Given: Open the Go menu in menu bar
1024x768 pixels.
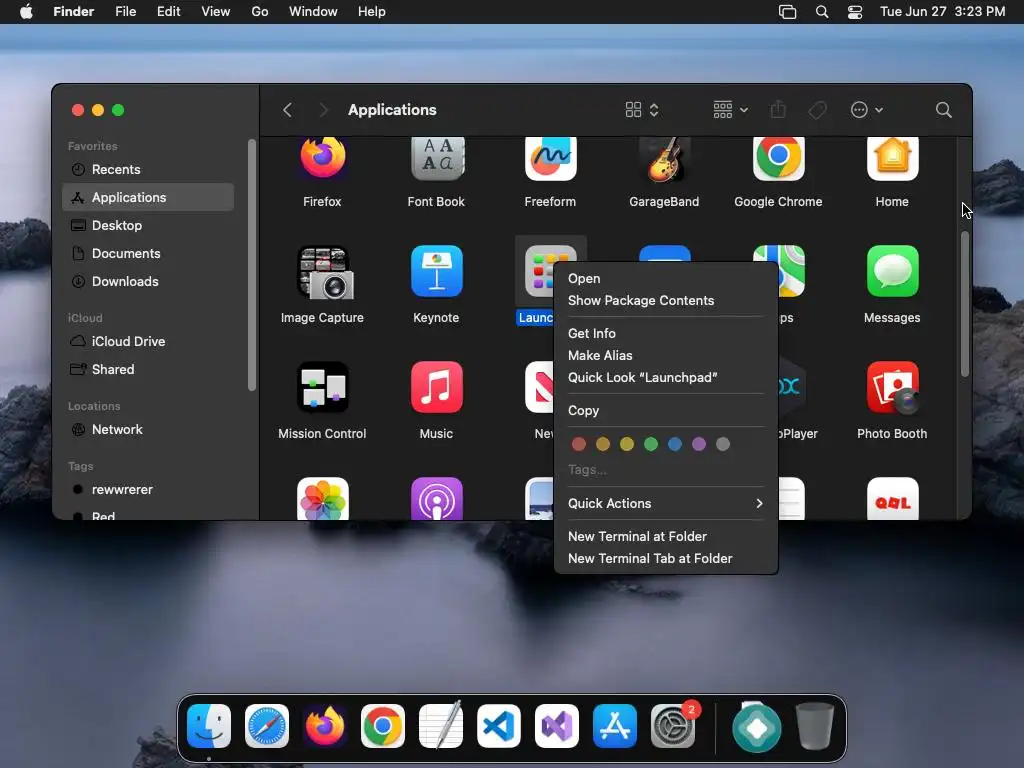Looking at the screenshot, I should 260,12.
